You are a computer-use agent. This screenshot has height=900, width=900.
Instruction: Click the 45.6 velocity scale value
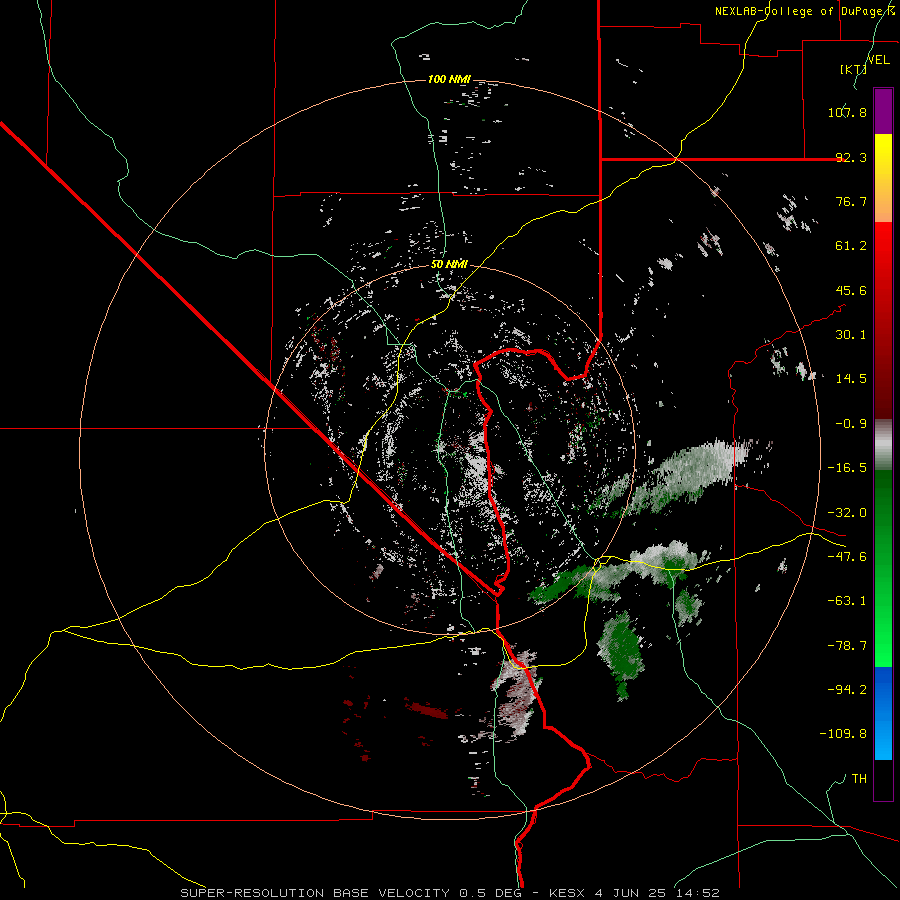coord(851,290)
